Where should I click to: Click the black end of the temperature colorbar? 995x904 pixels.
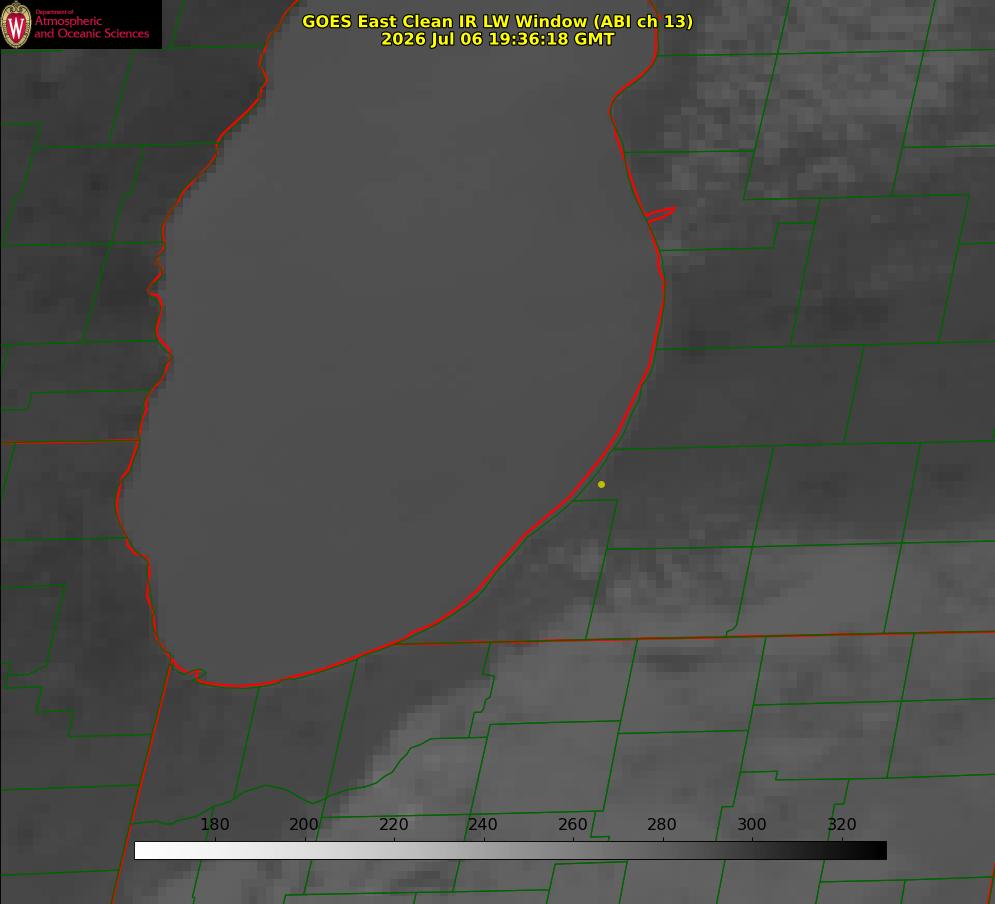pyautogui.click(x=878, y=850)
